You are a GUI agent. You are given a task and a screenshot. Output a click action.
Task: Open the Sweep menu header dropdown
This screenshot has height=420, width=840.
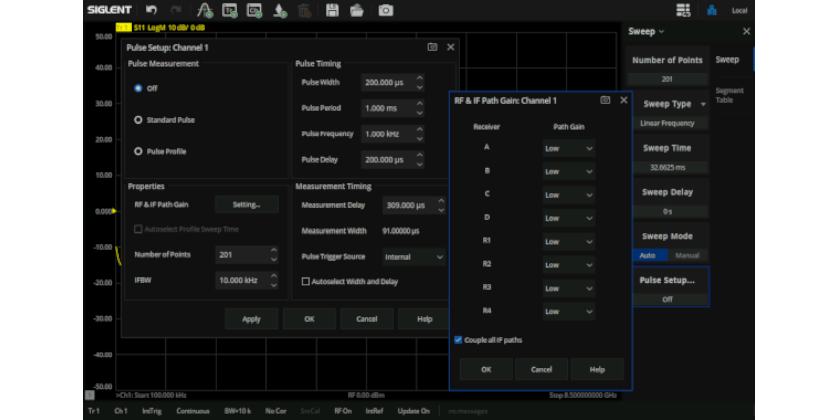coord(647,31)
